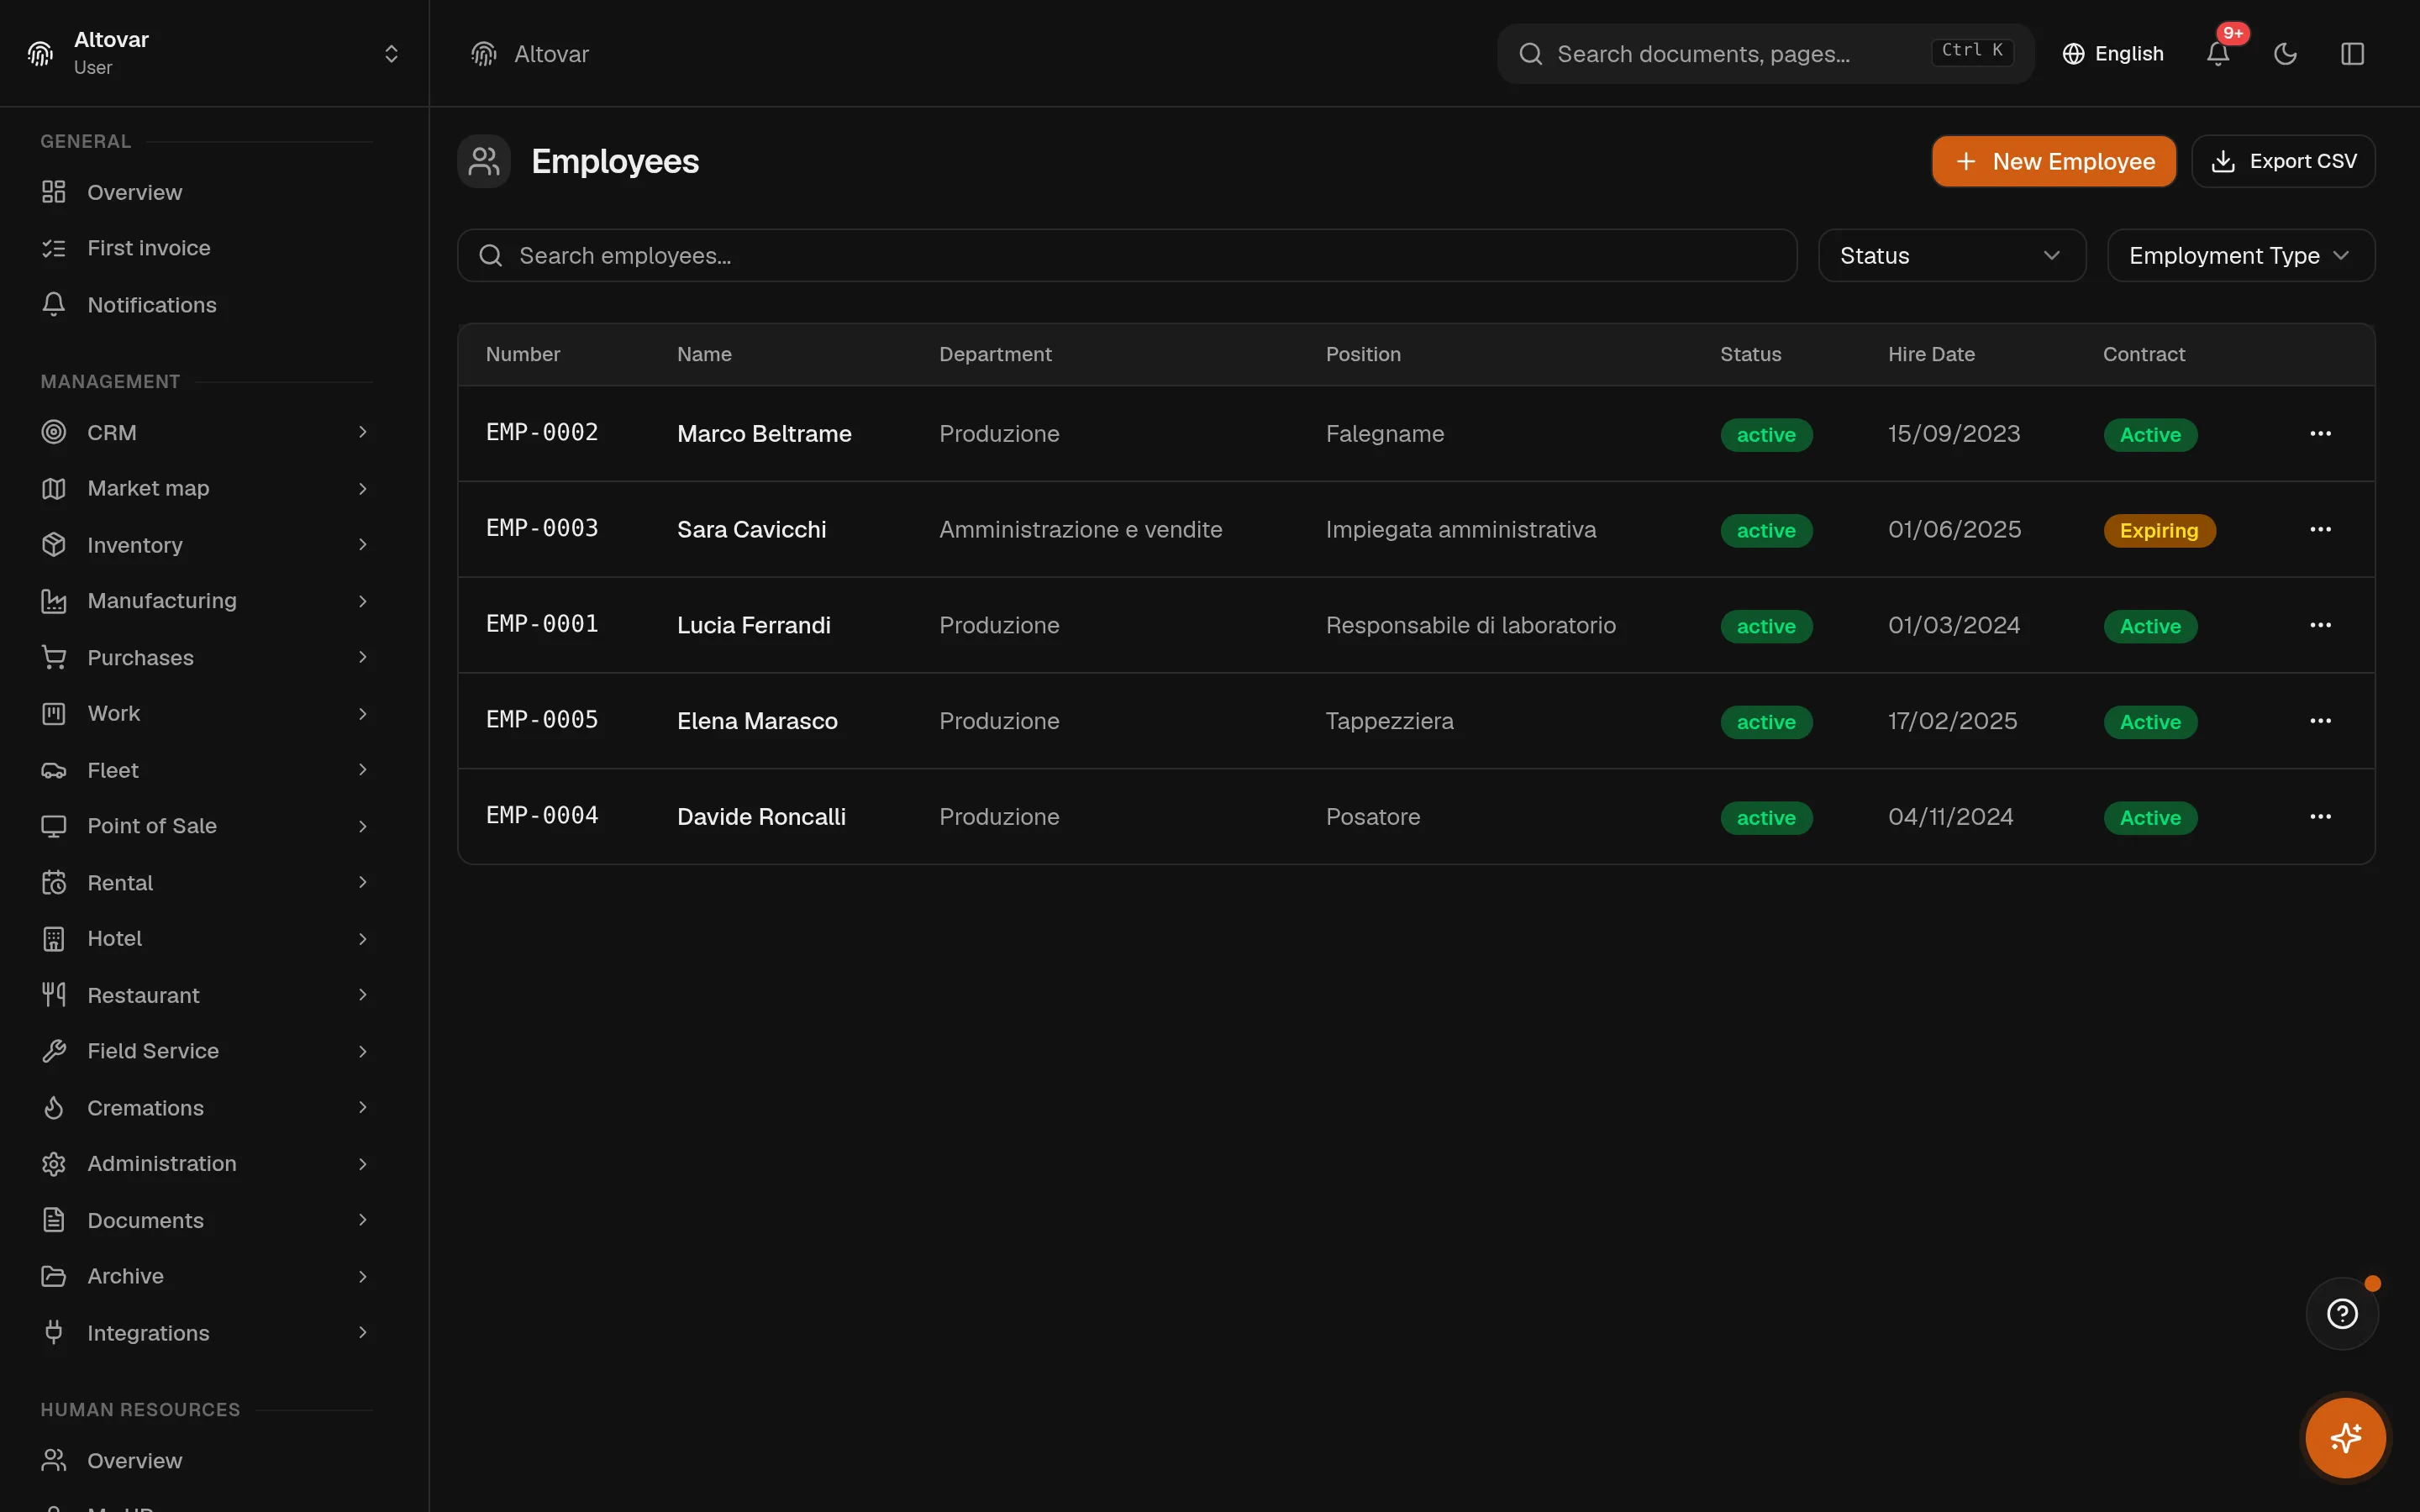Open the Status filter dropdown
The height and width of the screenshot is (1512, 2420).
pyautogui.click(x=1951, y=256)
